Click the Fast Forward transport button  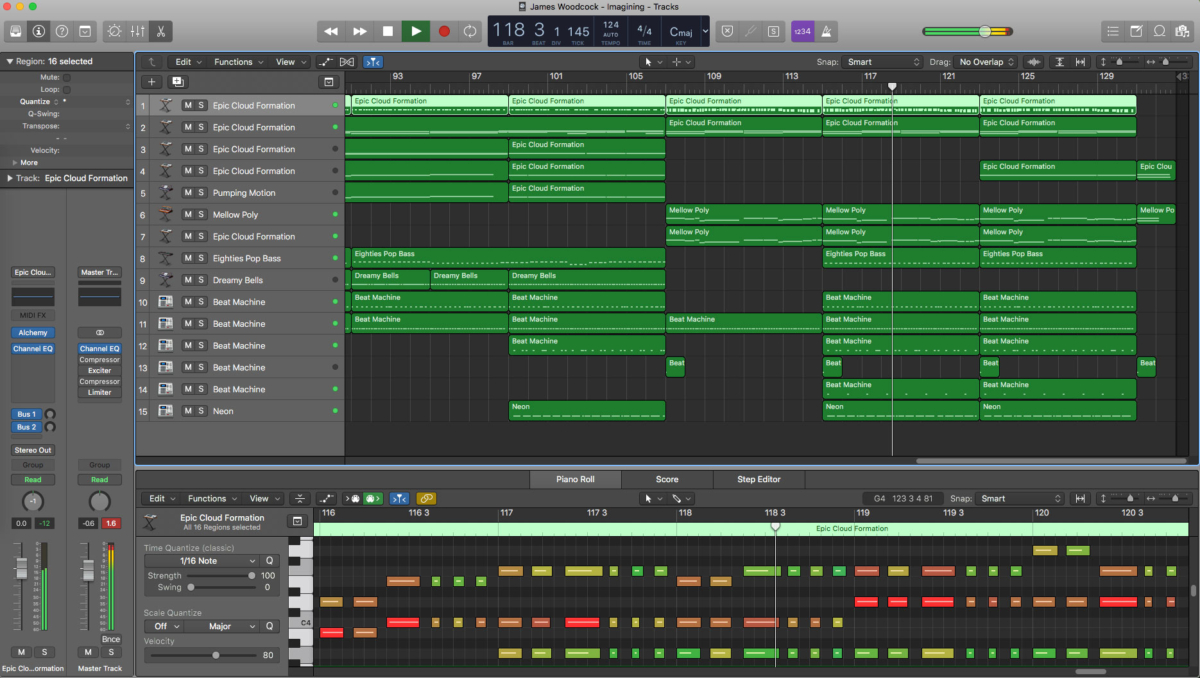359,31
